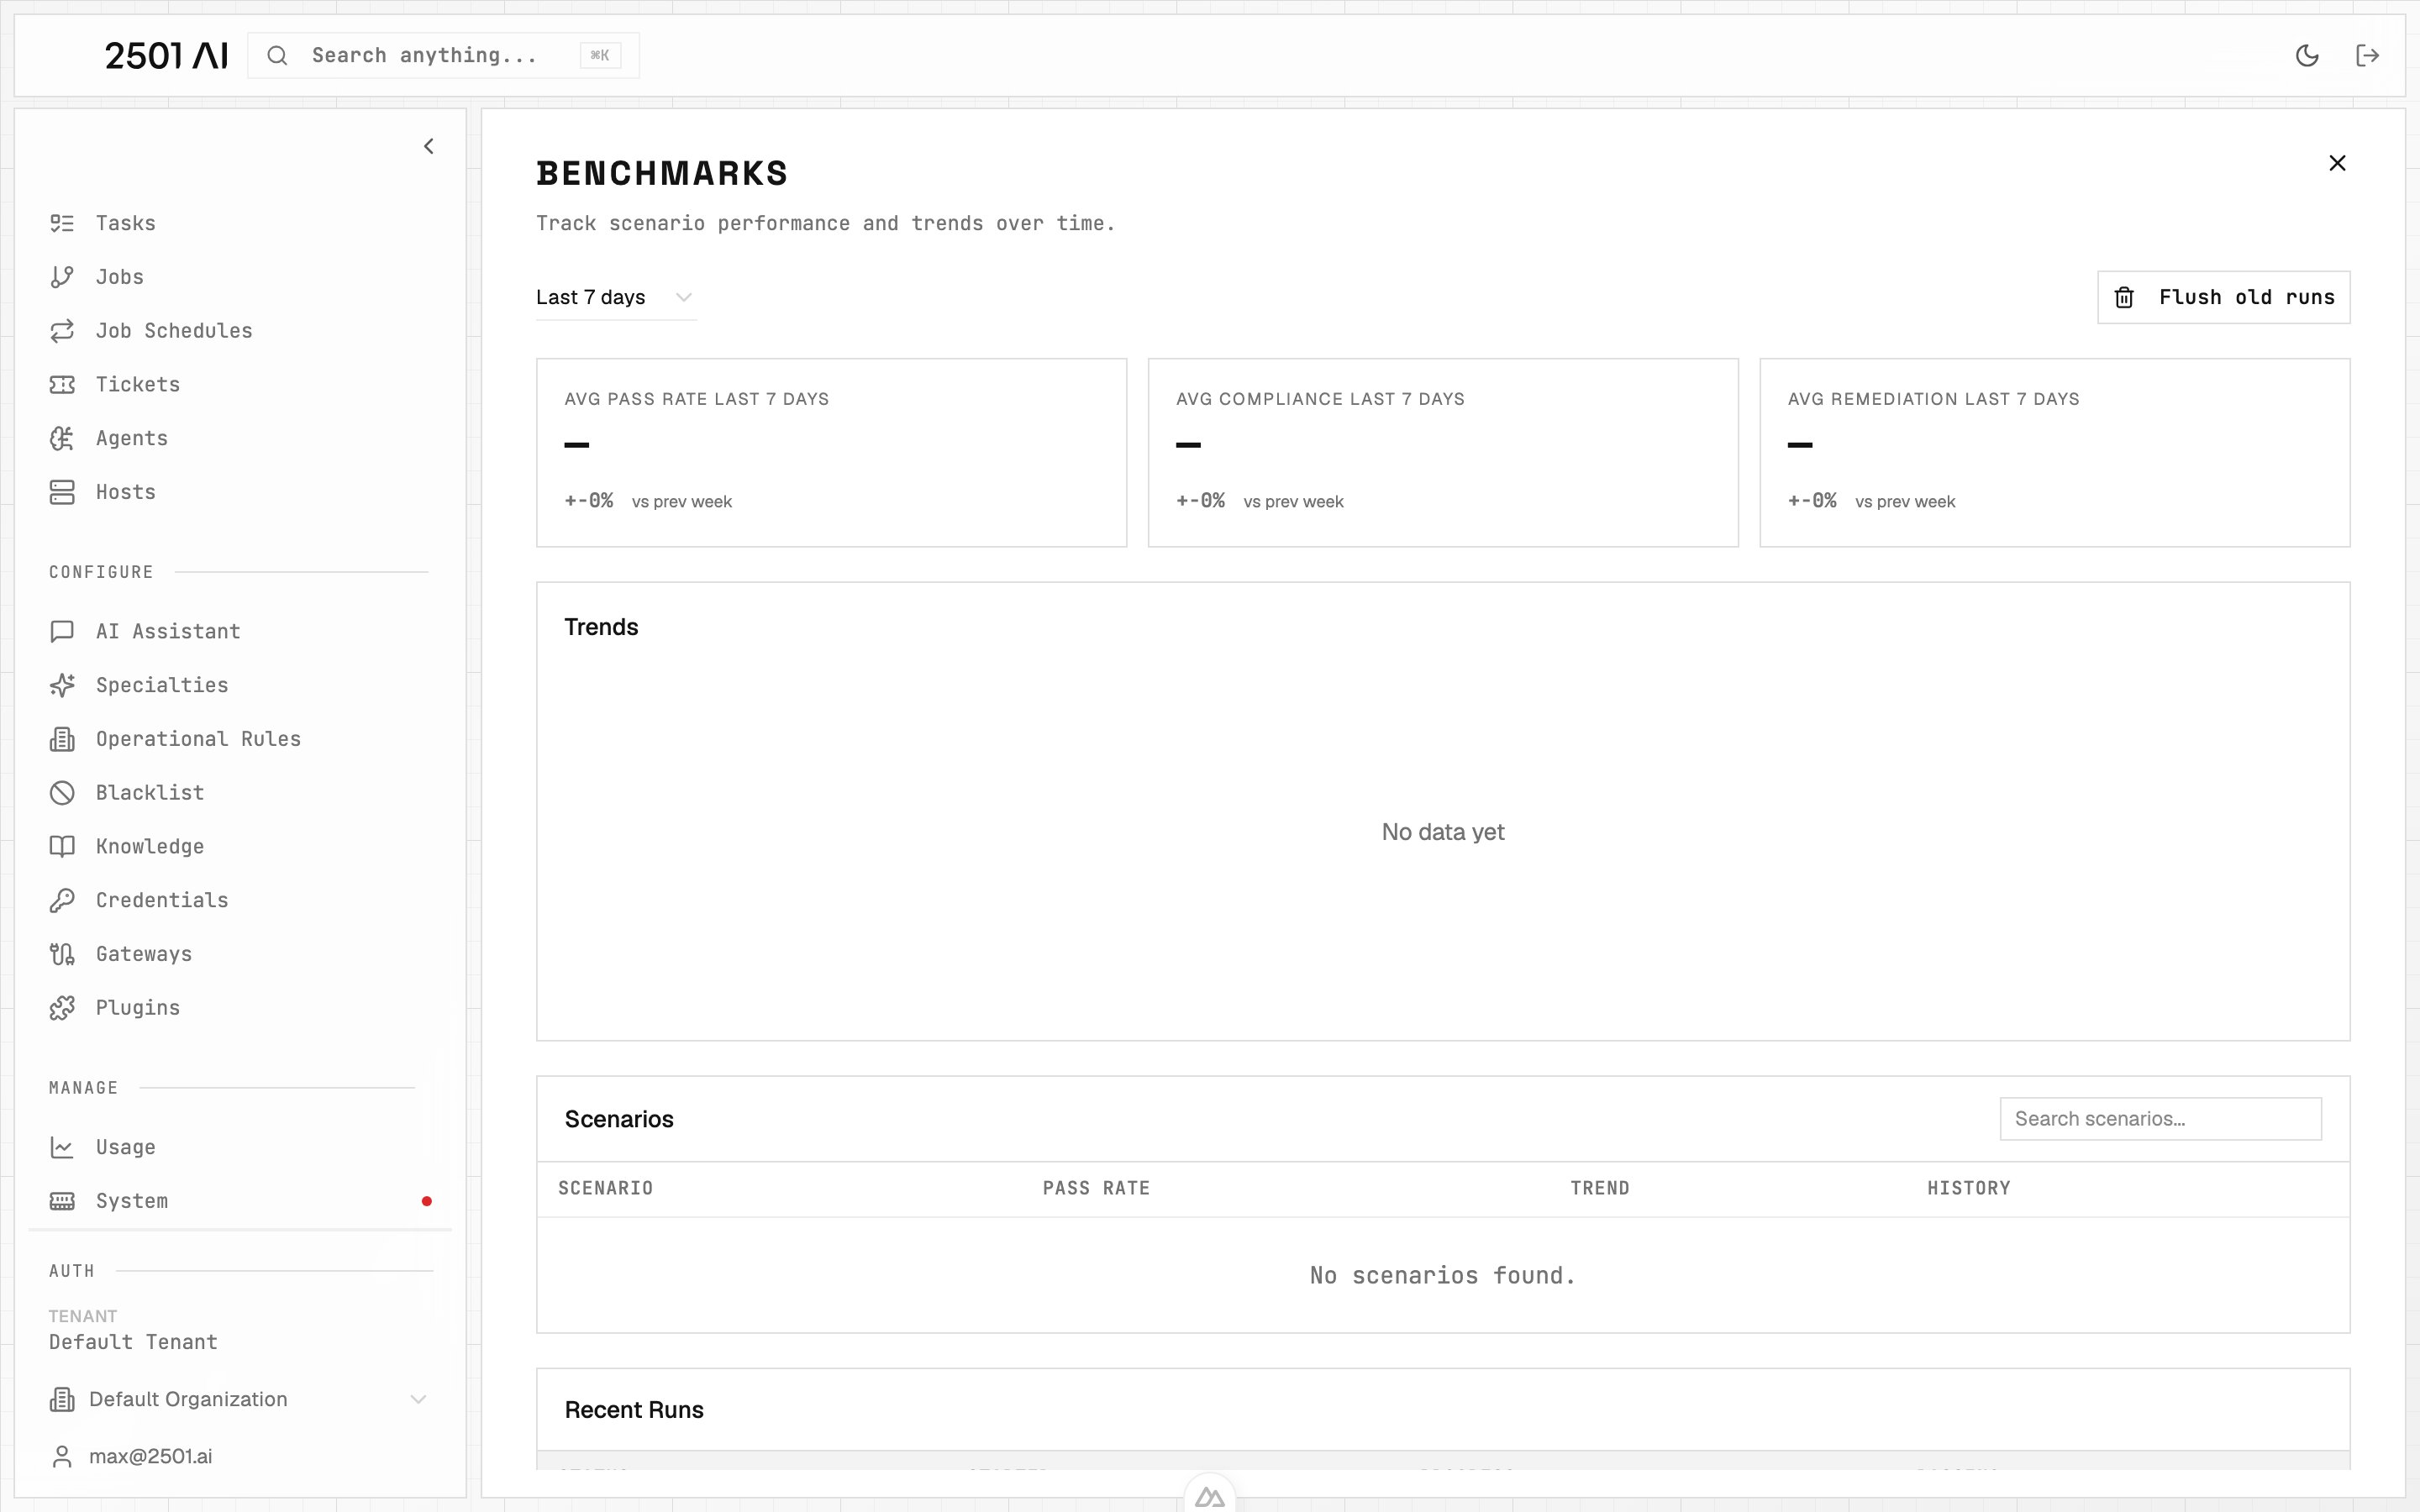The image size is (2420, 1512).
Task: Click the Nuxt devtools icon at bottom
Action: (x=1209, y=1497)
